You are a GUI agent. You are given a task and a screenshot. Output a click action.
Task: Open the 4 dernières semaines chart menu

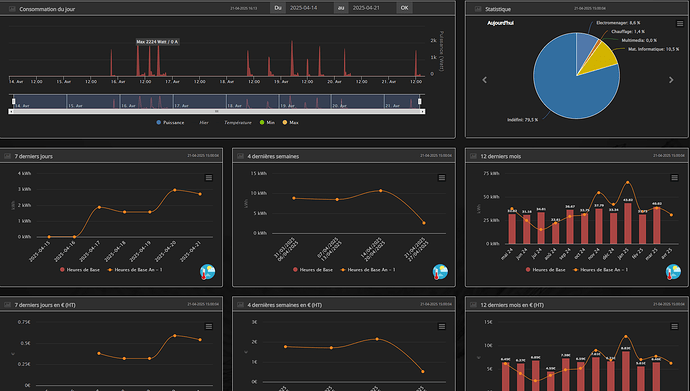[441, 178]
